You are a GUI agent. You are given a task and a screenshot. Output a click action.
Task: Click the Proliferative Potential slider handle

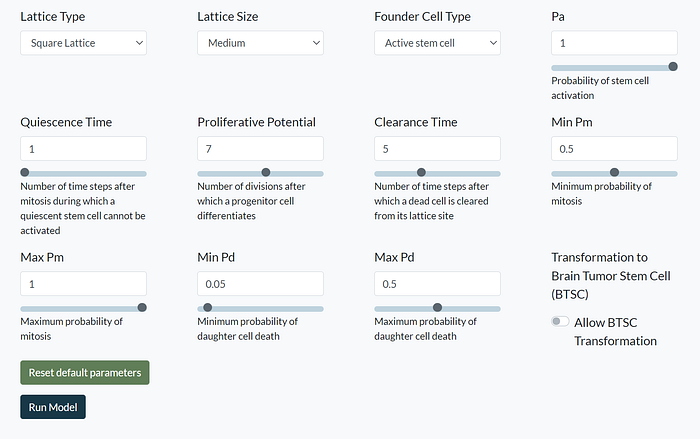coord(266,172)
